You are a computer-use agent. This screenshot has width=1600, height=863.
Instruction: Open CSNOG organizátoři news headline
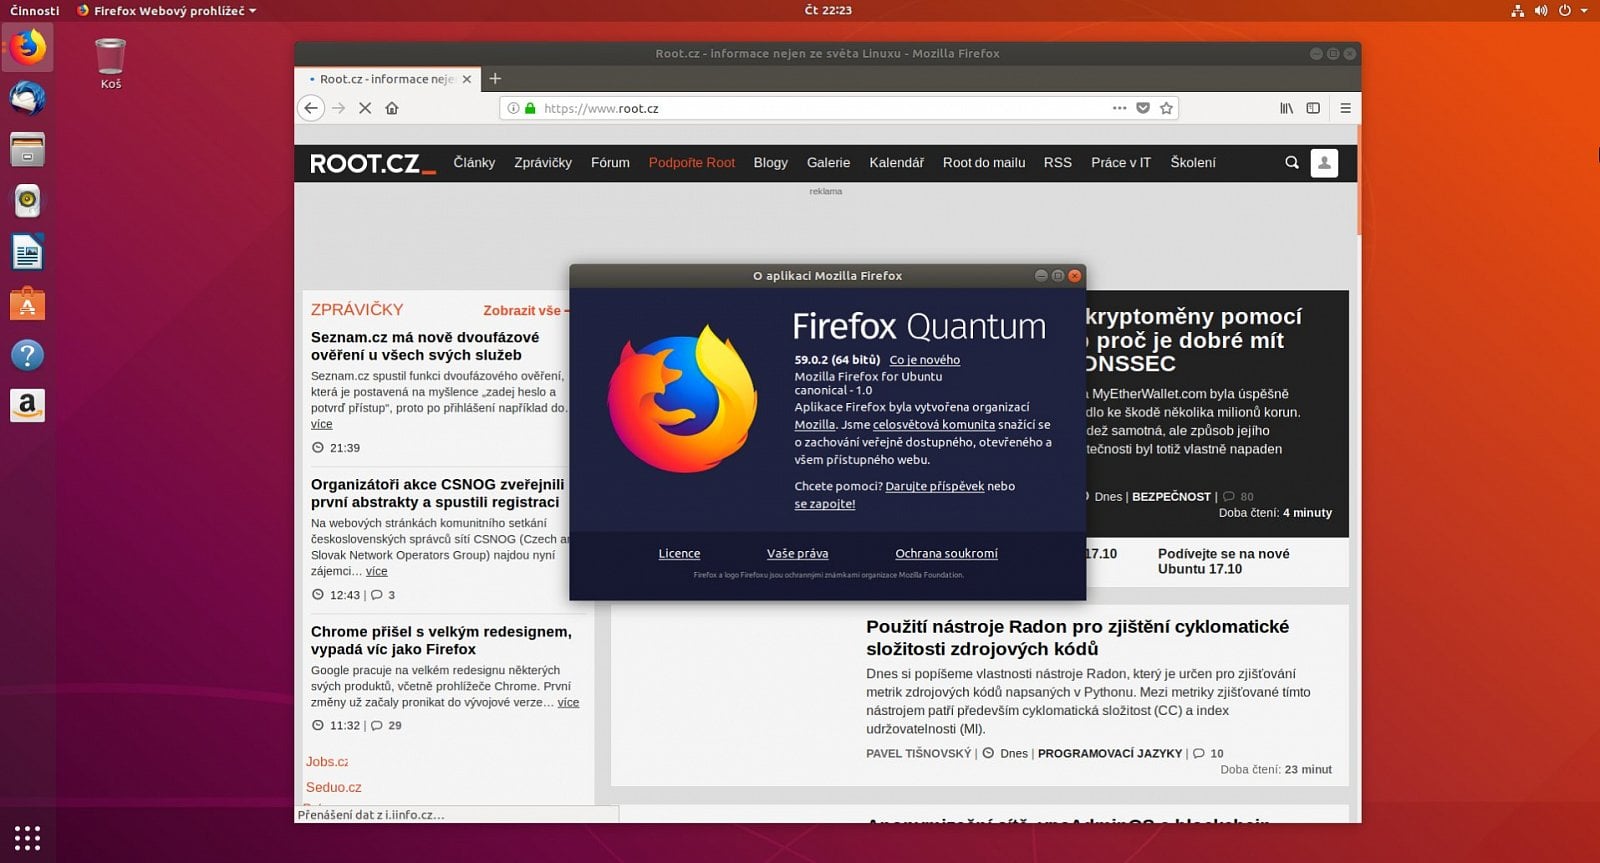[x=437, y=493]
